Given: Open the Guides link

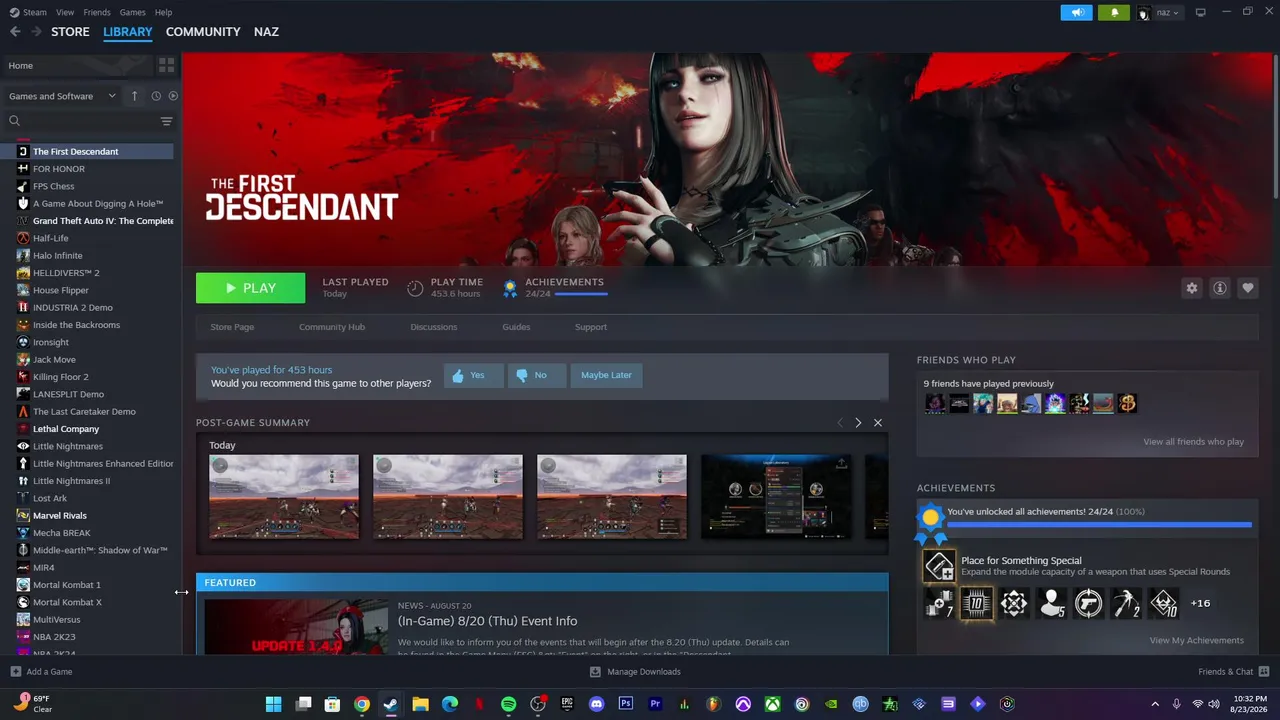Looking at the screenshot, I should pos(516,327).
